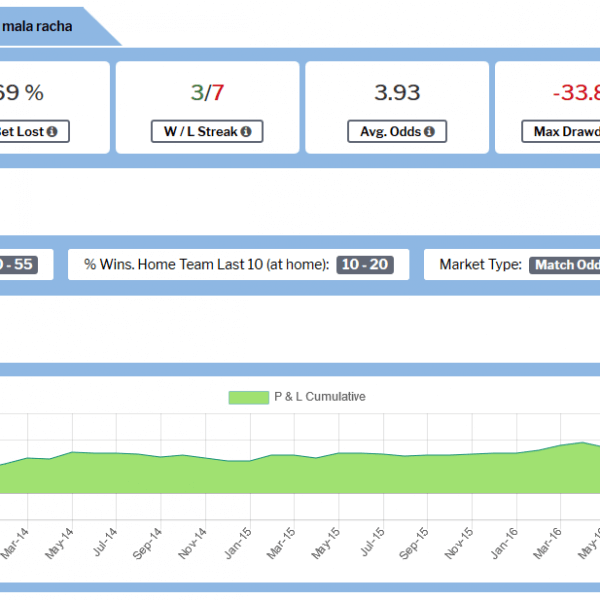Click the Nov-15 axis label
600x600 pixels.
459,544
